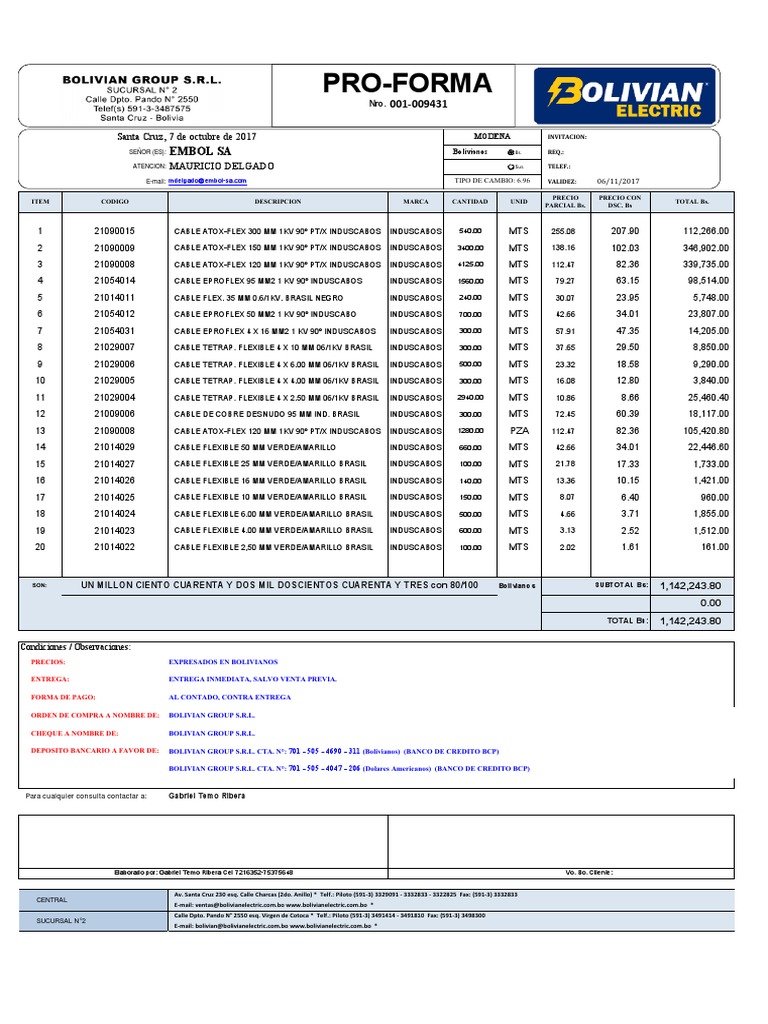
Task: Click the CODIGO column header
Action: (115, 202)
